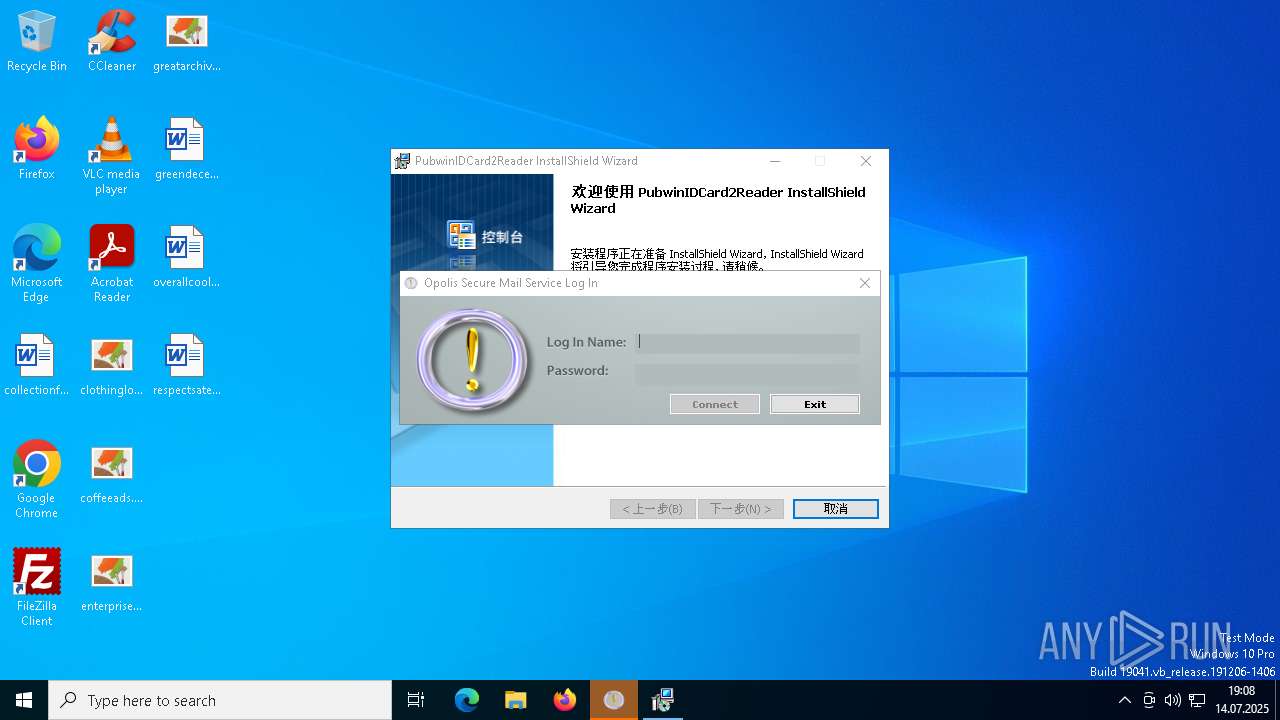The width and height of the screenshot is (1280, 720).
Task: Show hidden system tray icons
Action: [1125, 700]
